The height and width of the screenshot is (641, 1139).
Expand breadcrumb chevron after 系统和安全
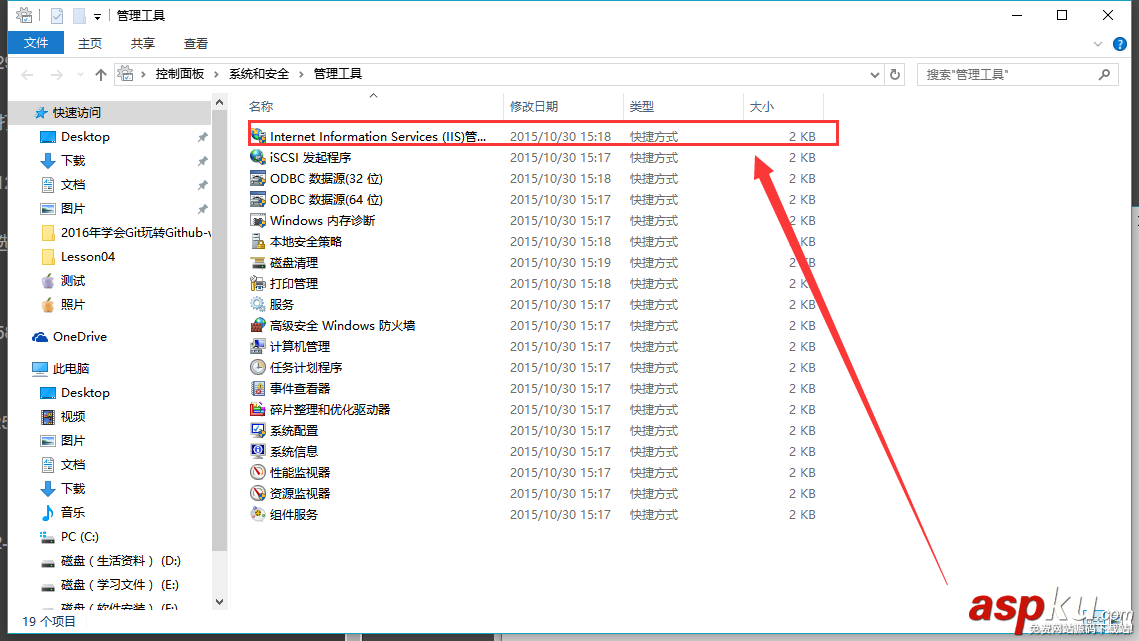coord(301,74)
